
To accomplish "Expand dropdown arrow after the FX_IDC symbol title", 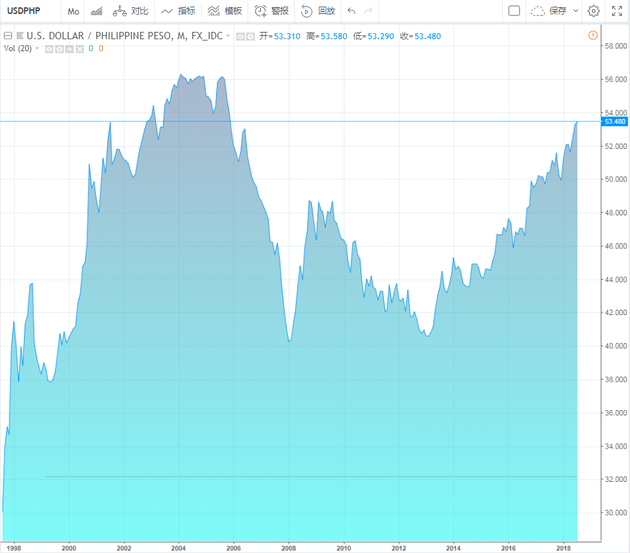I will pyautogui.click(x=228, y=36).
